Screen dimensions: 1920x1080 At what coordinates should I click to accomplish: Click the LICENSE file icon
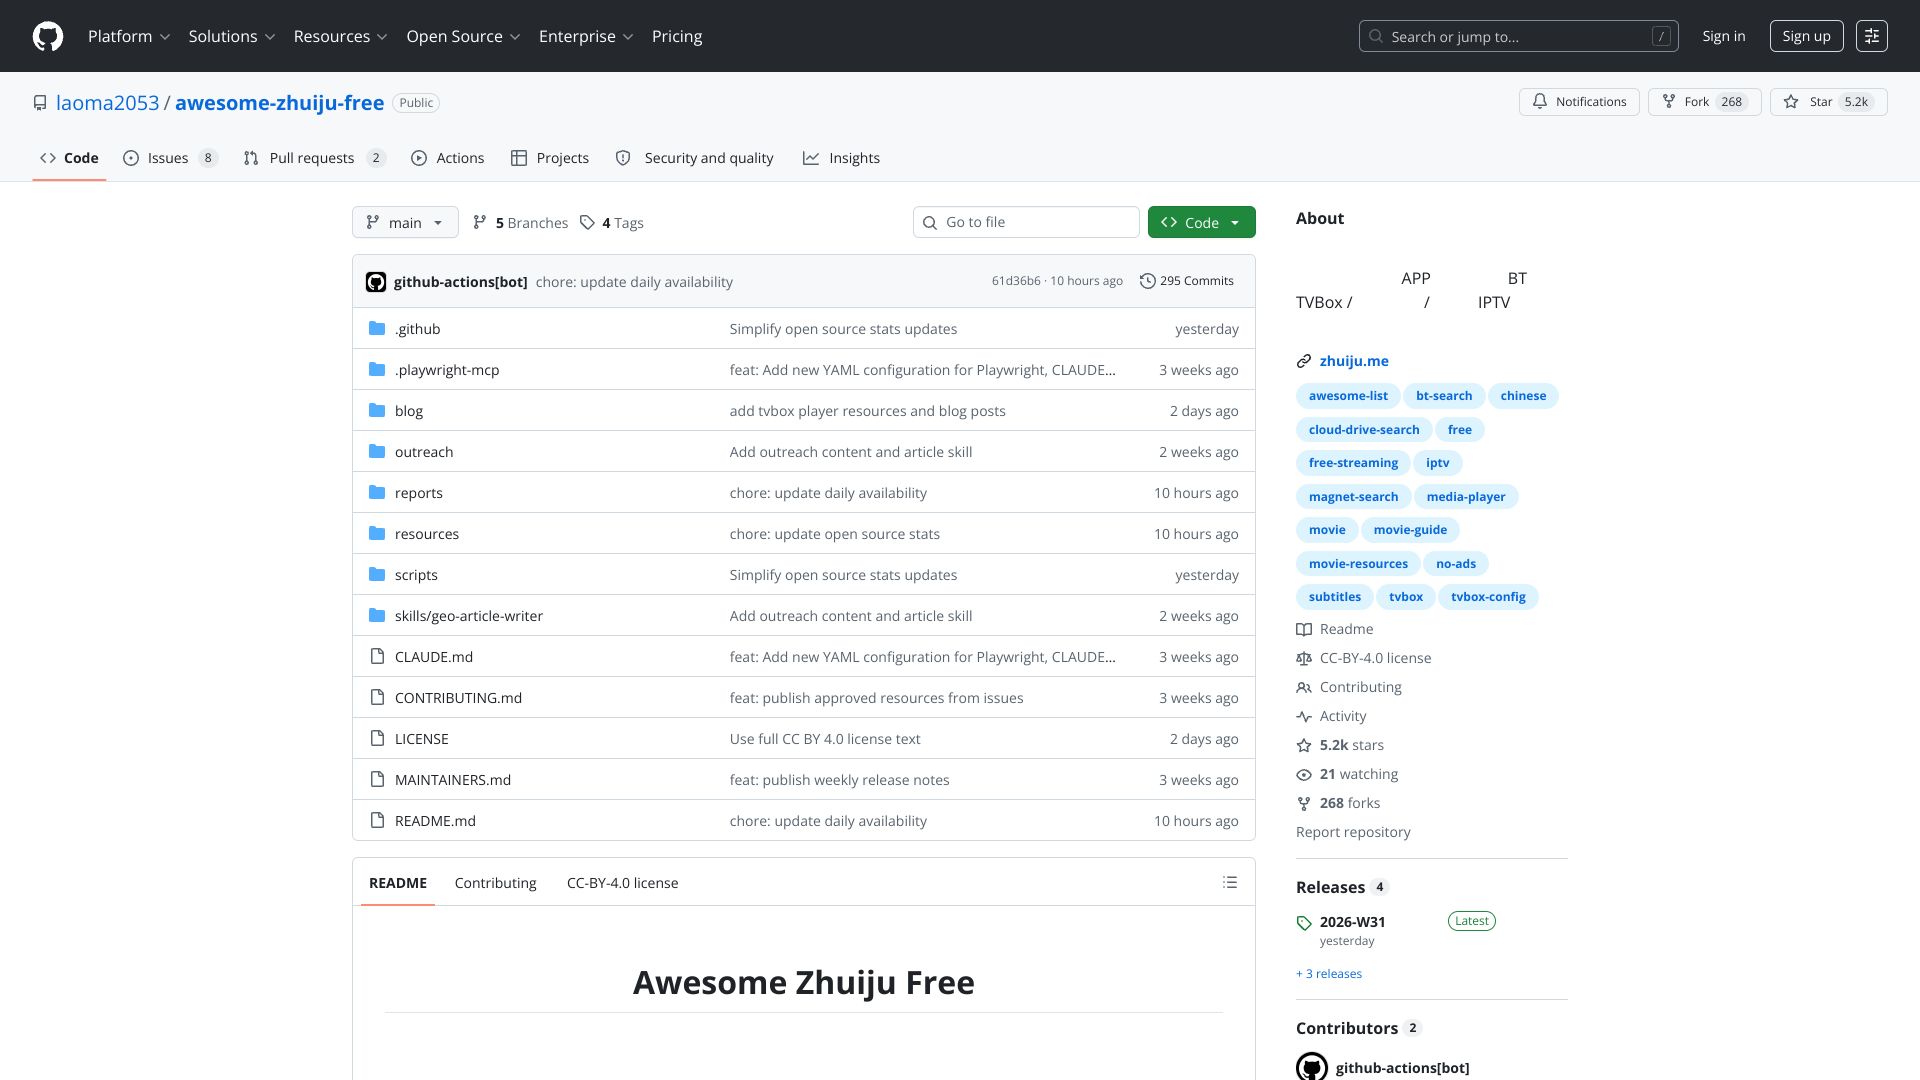377,738
